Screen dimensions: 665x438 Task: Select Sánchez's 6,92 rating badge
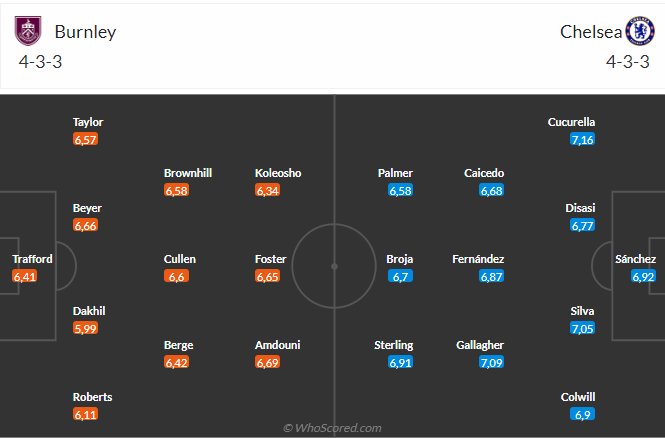(643, 276)
